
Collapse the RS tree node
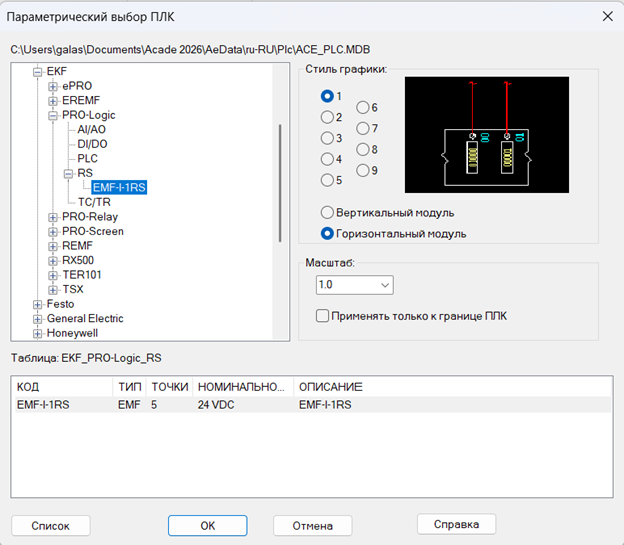pyautogui.click(x=68, y=174)
